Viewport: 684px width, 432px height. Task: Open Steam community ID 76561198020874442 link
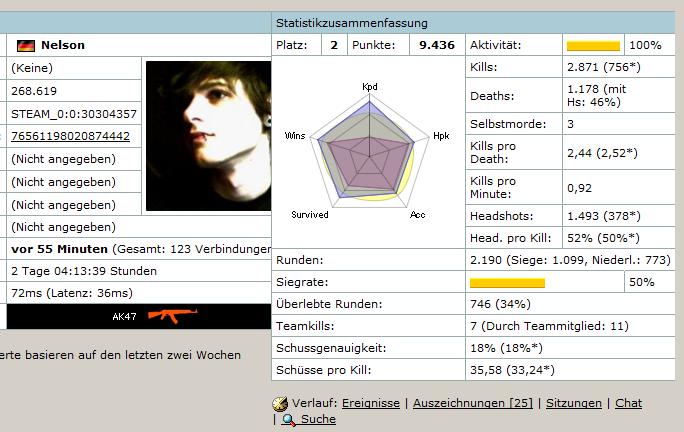[70, 136]
